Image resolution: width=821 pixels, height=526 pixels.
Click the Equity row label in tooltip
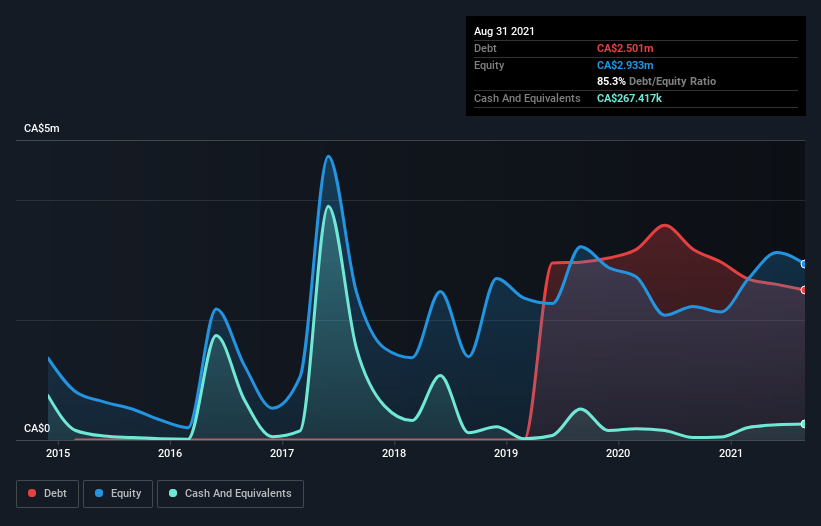click(x=489, y=65)
